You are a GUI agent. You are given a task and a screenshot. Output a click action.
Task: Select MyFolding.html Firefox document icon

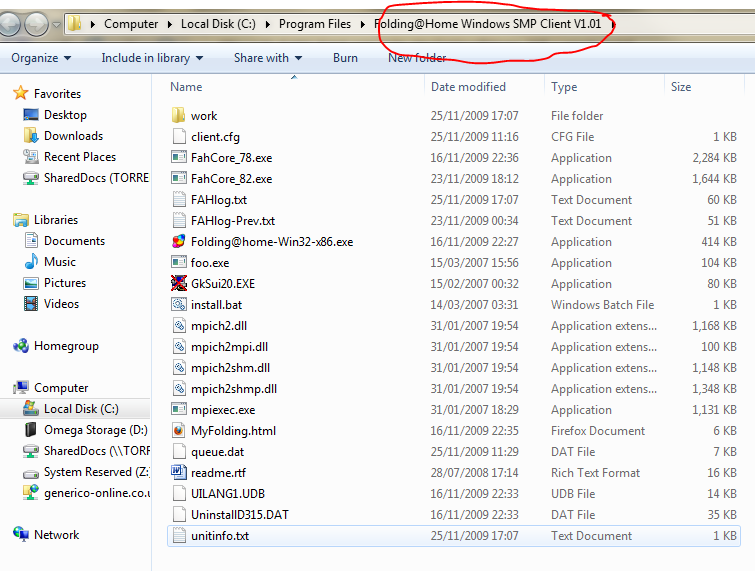[x=179, y=430]
